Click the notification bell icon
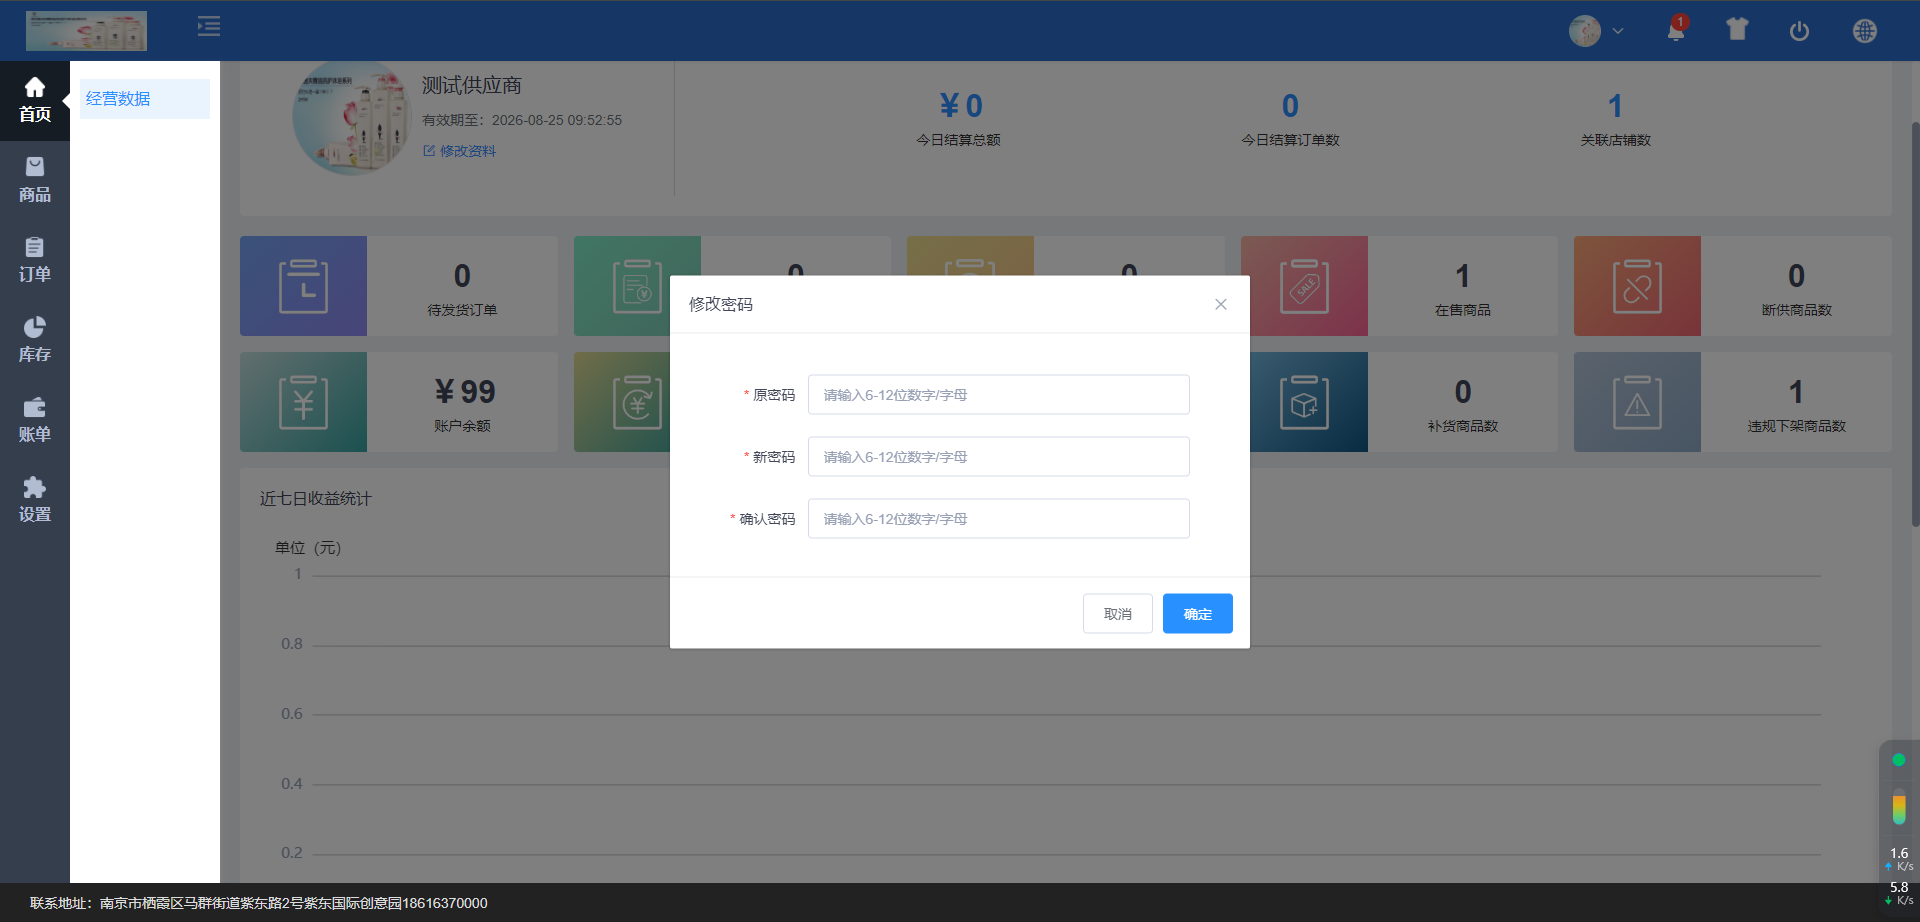The width and height of the screenshot is (1920, 922). tap(1676, 31)
